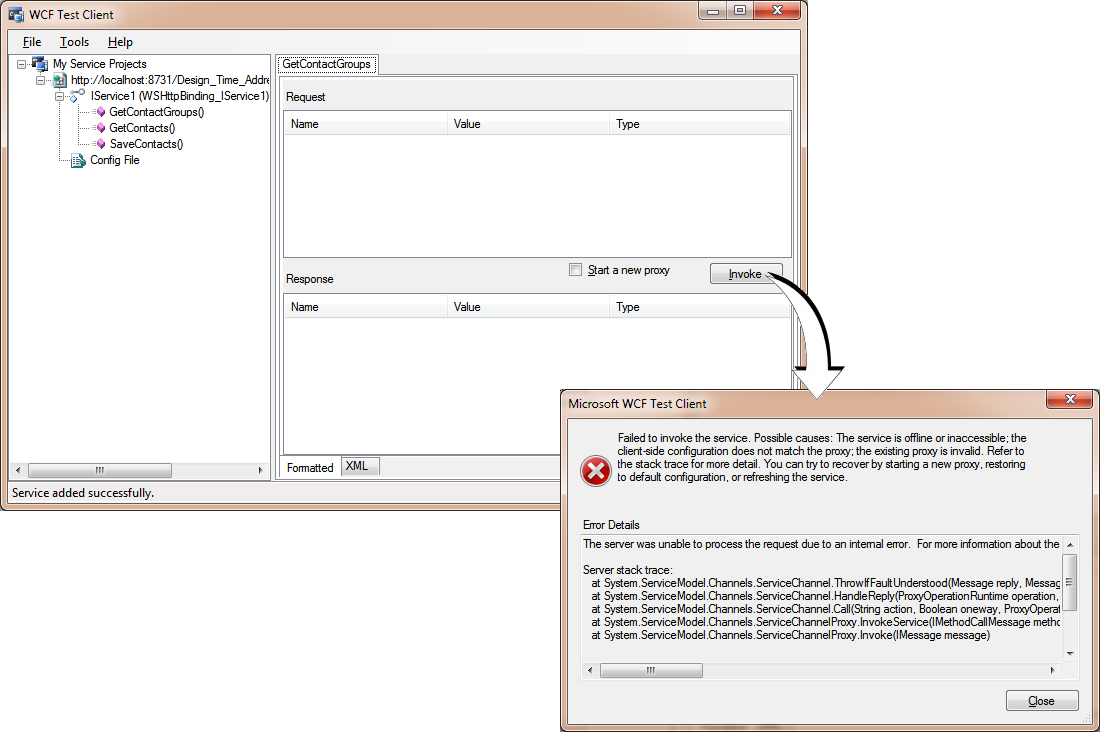The width and height of the screenshot is (1100, 732).
Task: Select the GetContactGroups tab
Action: tap(327, 65)
